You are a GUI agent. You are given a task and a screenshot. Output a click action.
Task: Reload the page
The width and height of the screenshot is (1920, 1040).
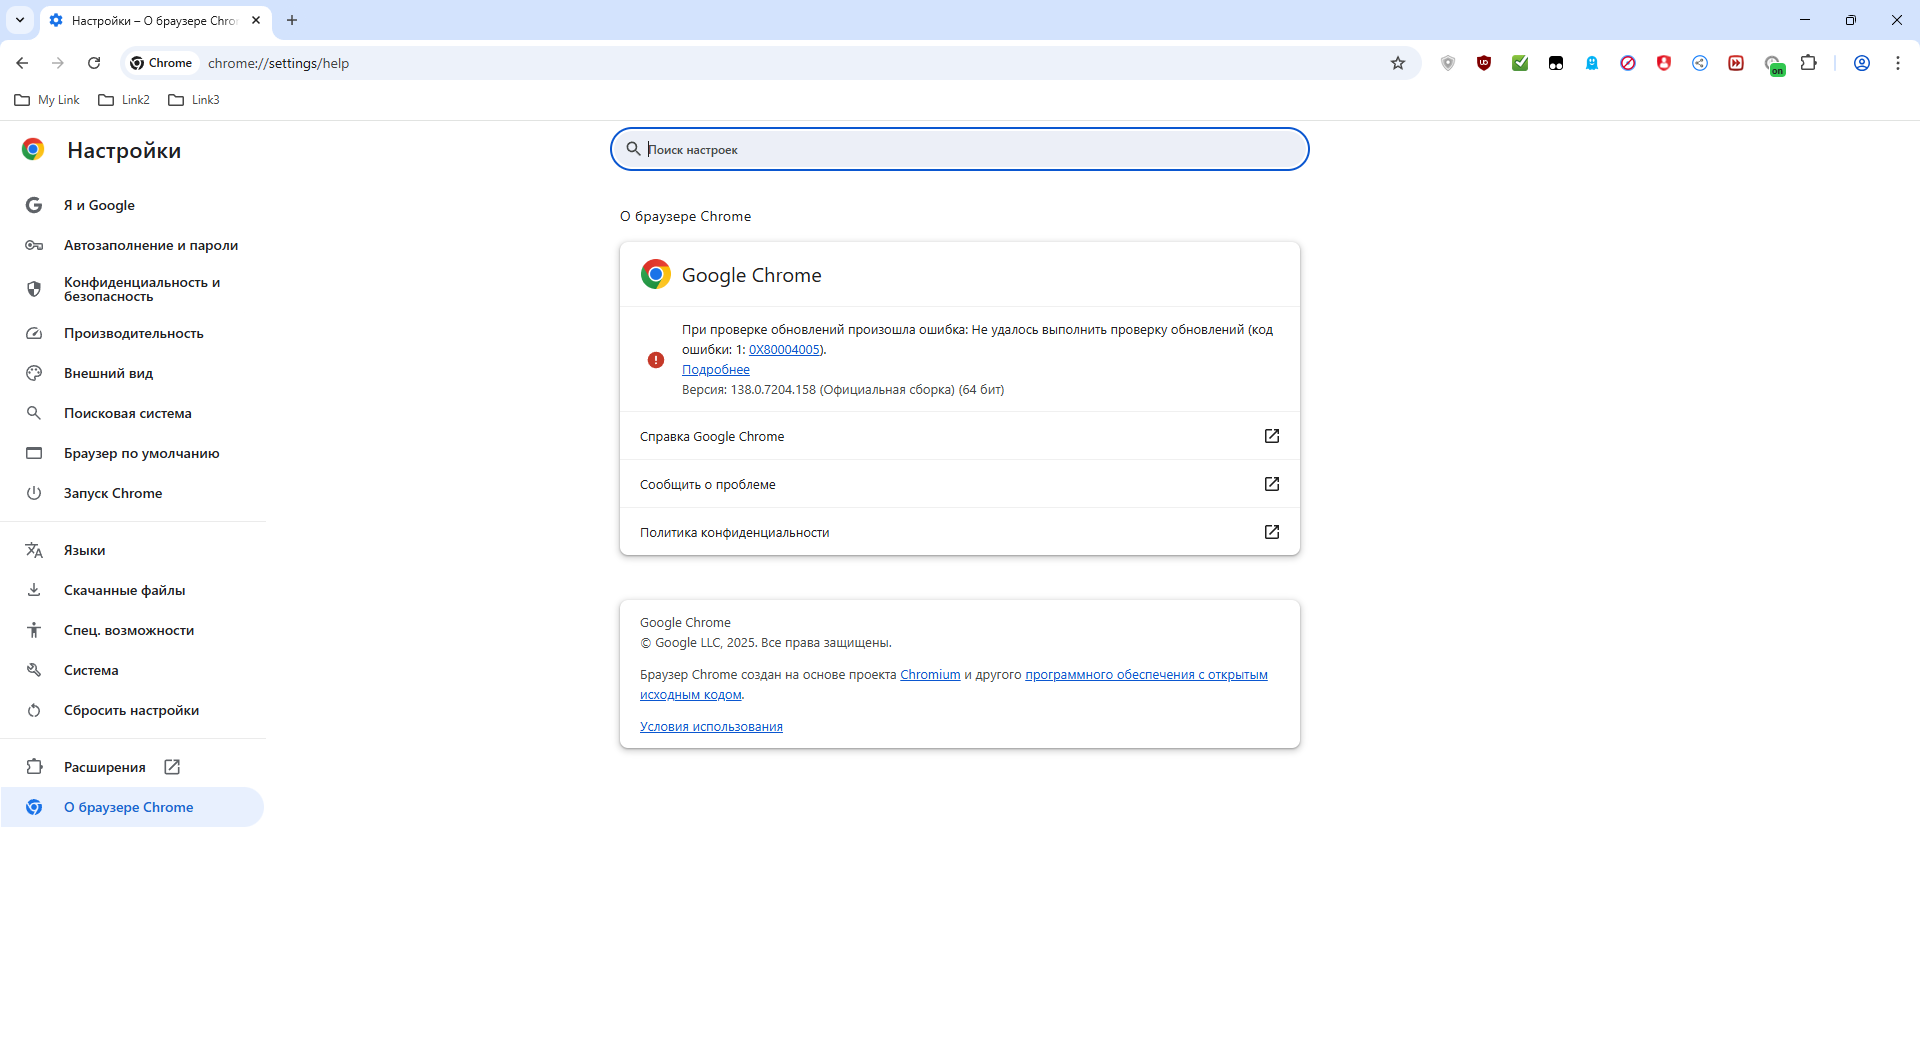click(x=94, y=63)
